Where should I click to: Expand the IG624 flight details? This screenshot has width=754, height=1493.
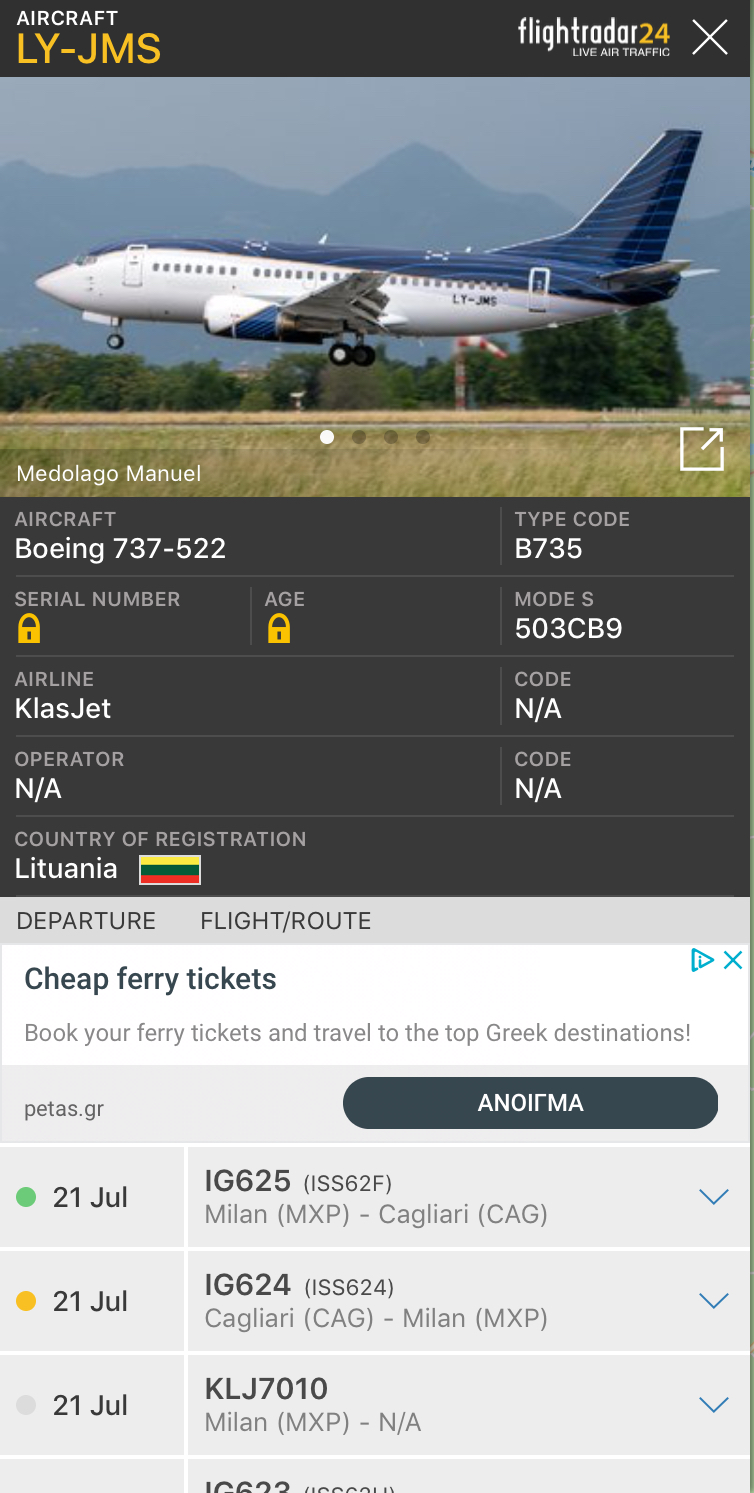[713, 1301]
